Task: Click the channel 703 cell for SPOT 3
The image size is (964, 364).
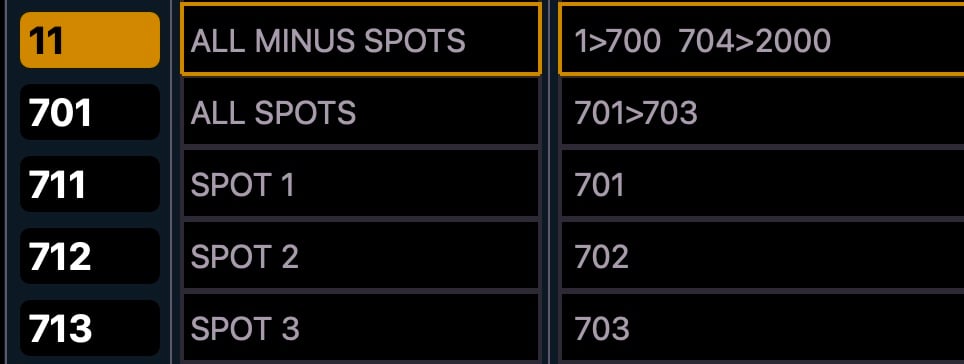Action: [762, 328]
